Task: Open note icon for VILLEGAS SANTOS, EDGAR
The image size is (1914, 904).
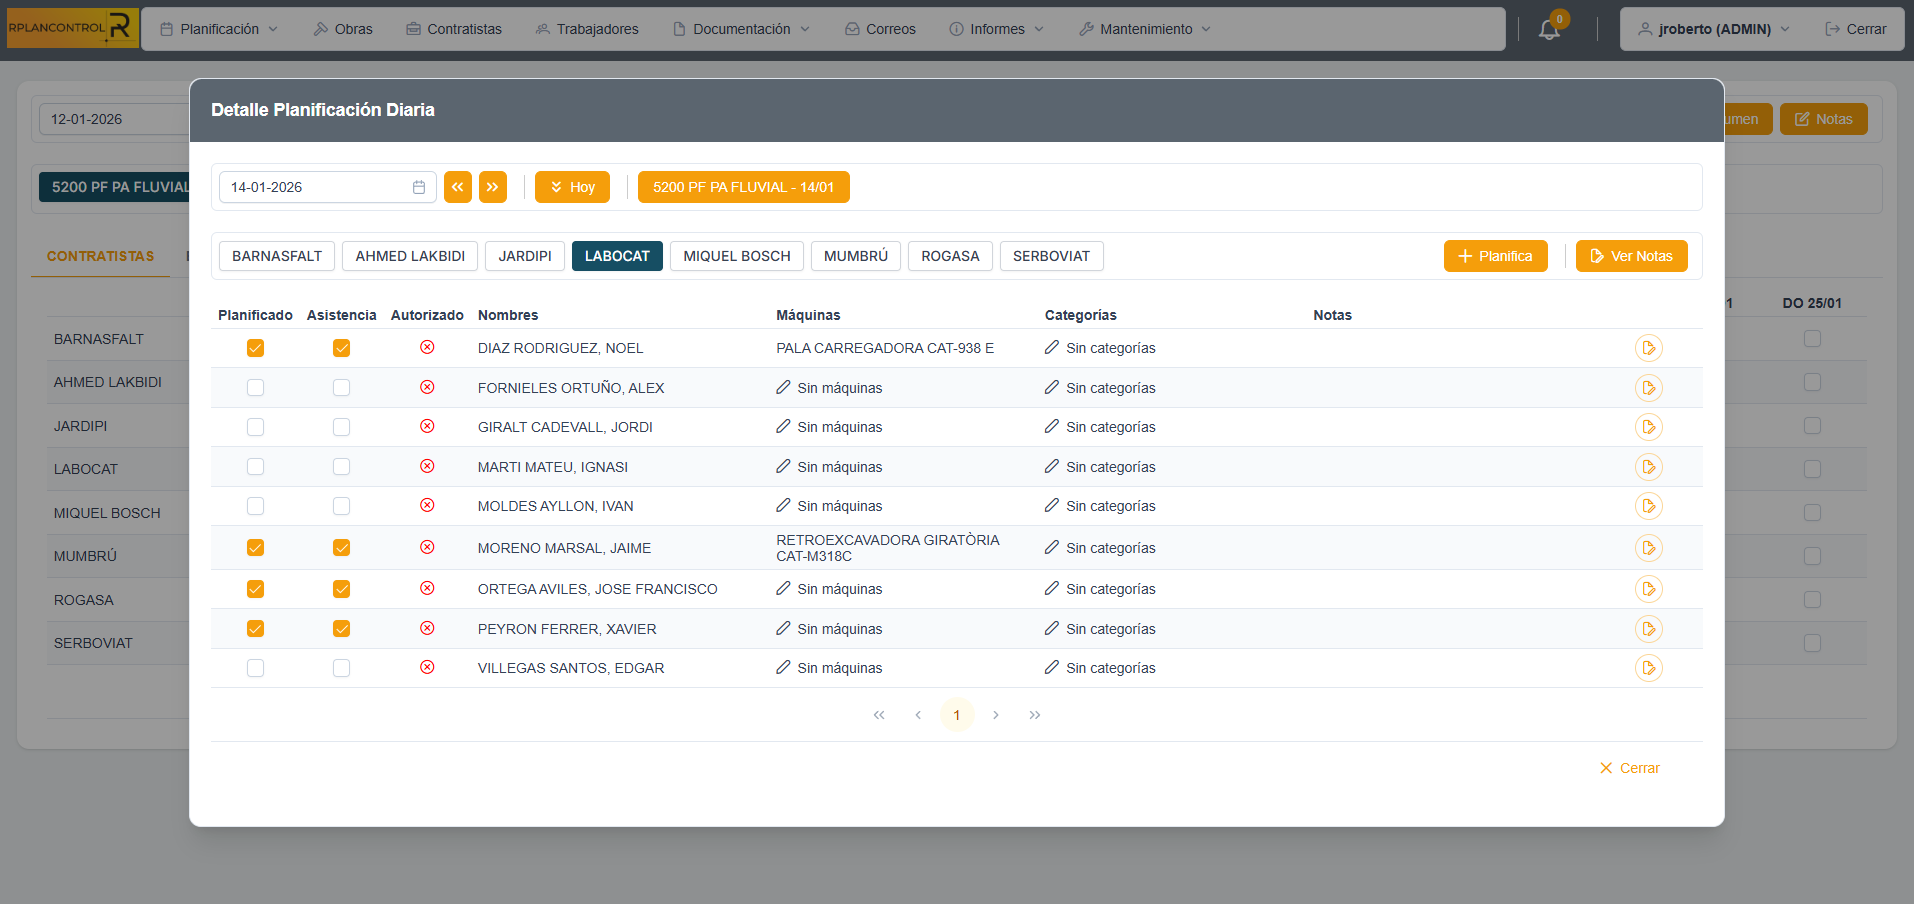Action: click(1648, 668)
